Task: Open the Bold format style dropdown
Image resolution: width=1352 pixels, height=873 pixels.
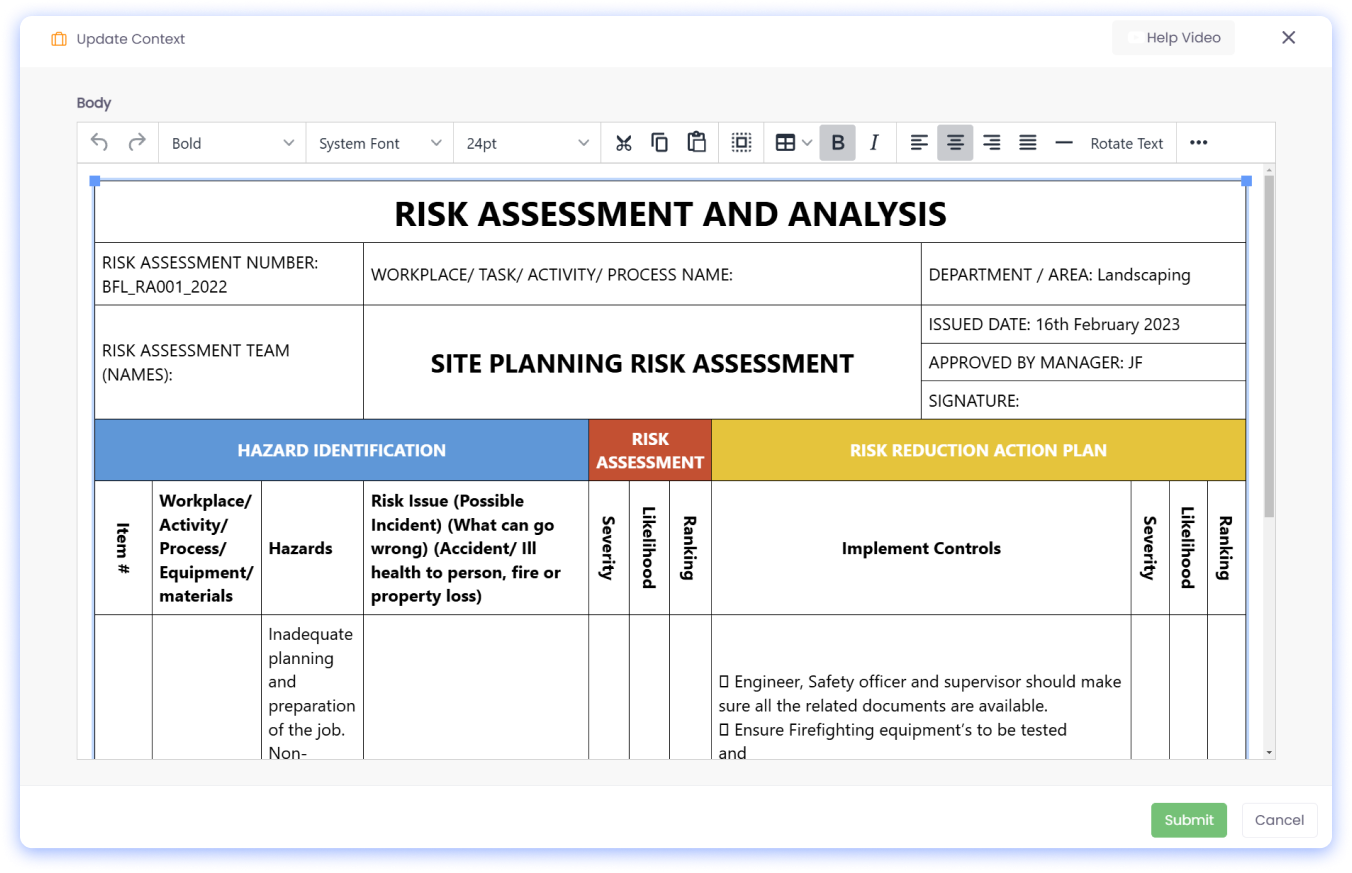Action: coord(232,143)
